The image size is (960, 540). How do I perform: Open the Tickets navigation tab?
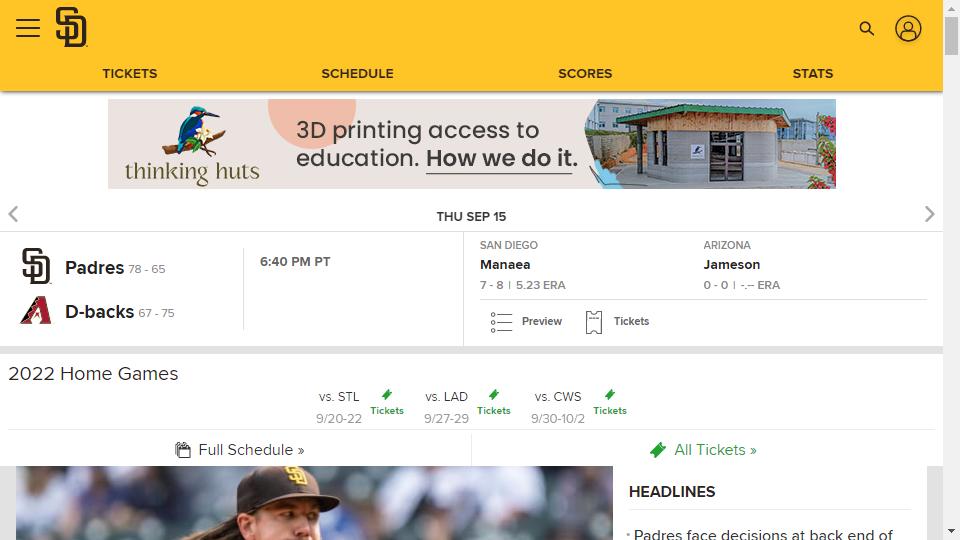coord(130,73)
